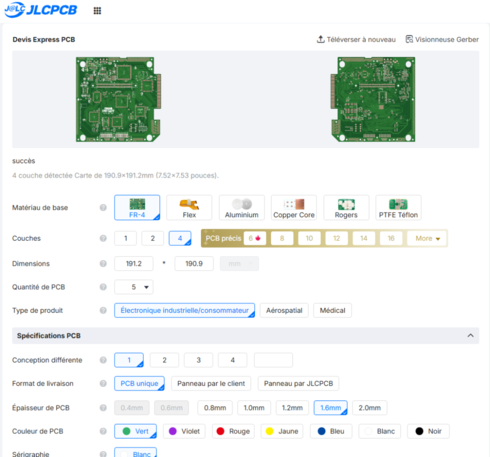490x457 pixels.
Task: Open the apps grid menu icon
Action: pyautogui.click(x=97, y=11)
